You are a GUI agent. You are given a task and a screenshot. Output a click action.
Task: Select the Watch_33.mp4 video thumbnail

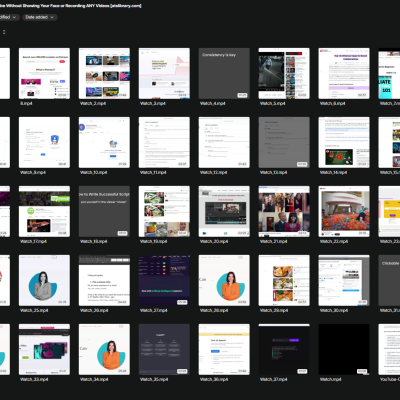[x=44, y=349]
